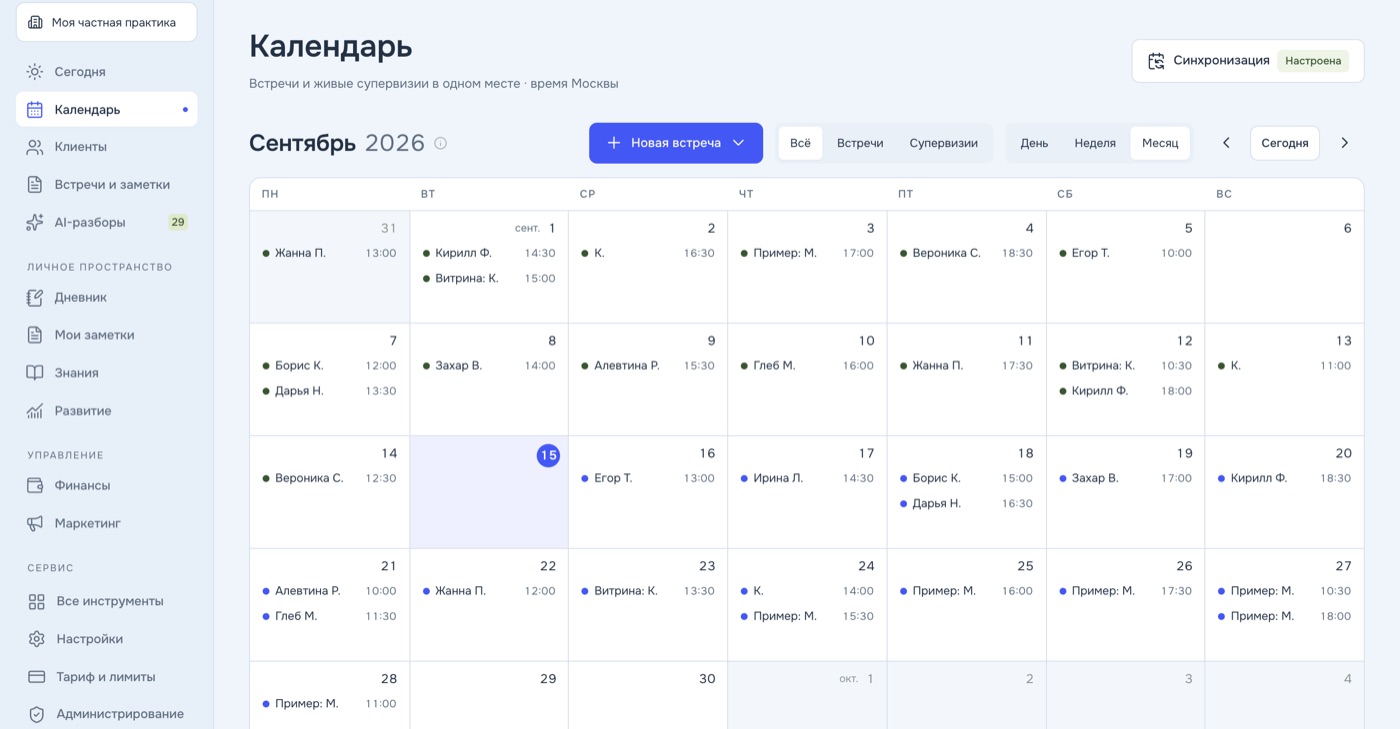
Task: Click the Встречи и заметки document icon
Action: (35, 185)
